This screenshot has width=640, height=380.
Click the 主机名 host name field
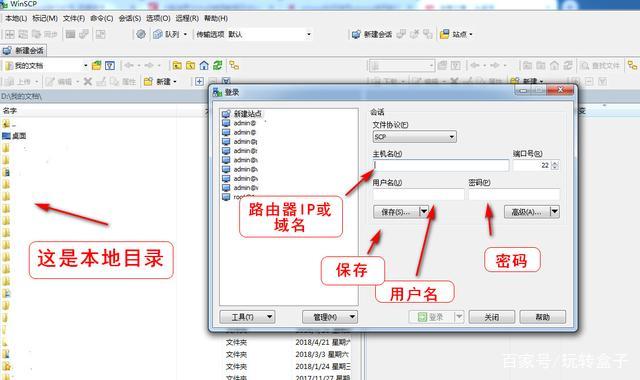(x=441, y=165)
